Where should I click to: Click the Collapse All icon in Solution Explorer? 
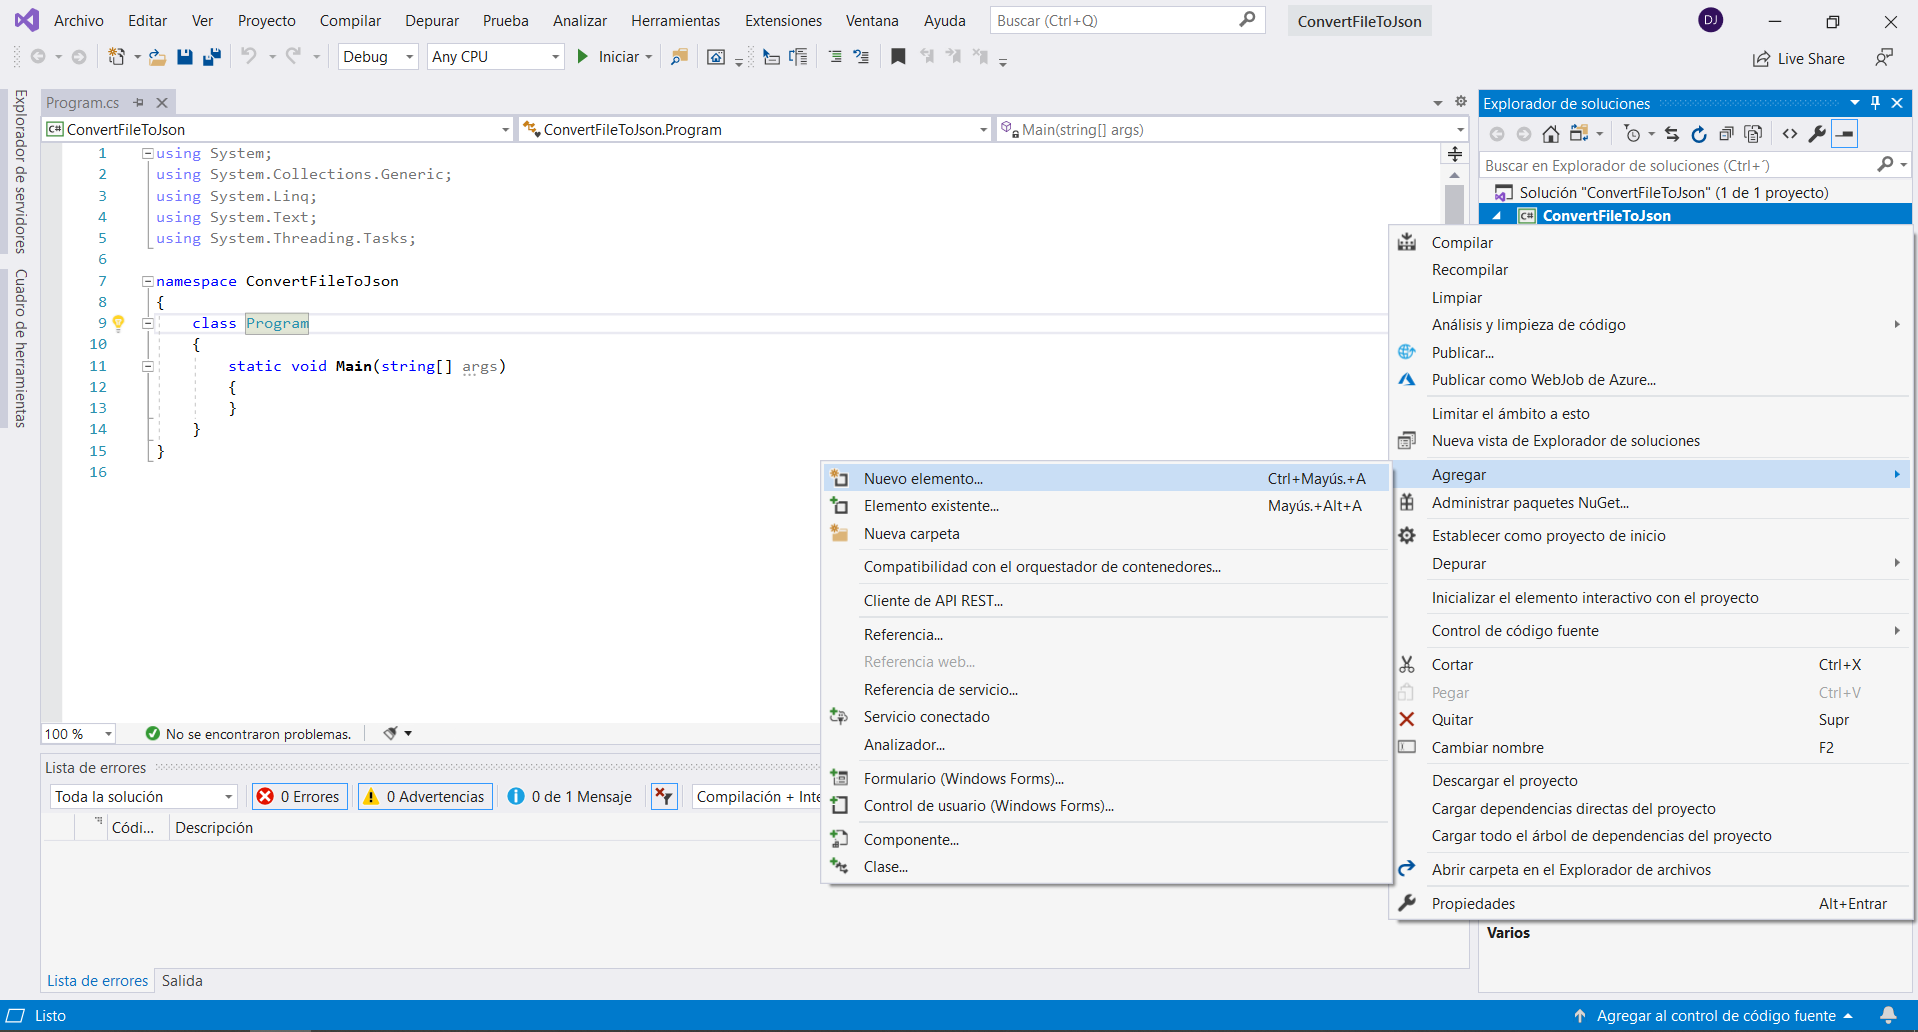(1726, 134)
